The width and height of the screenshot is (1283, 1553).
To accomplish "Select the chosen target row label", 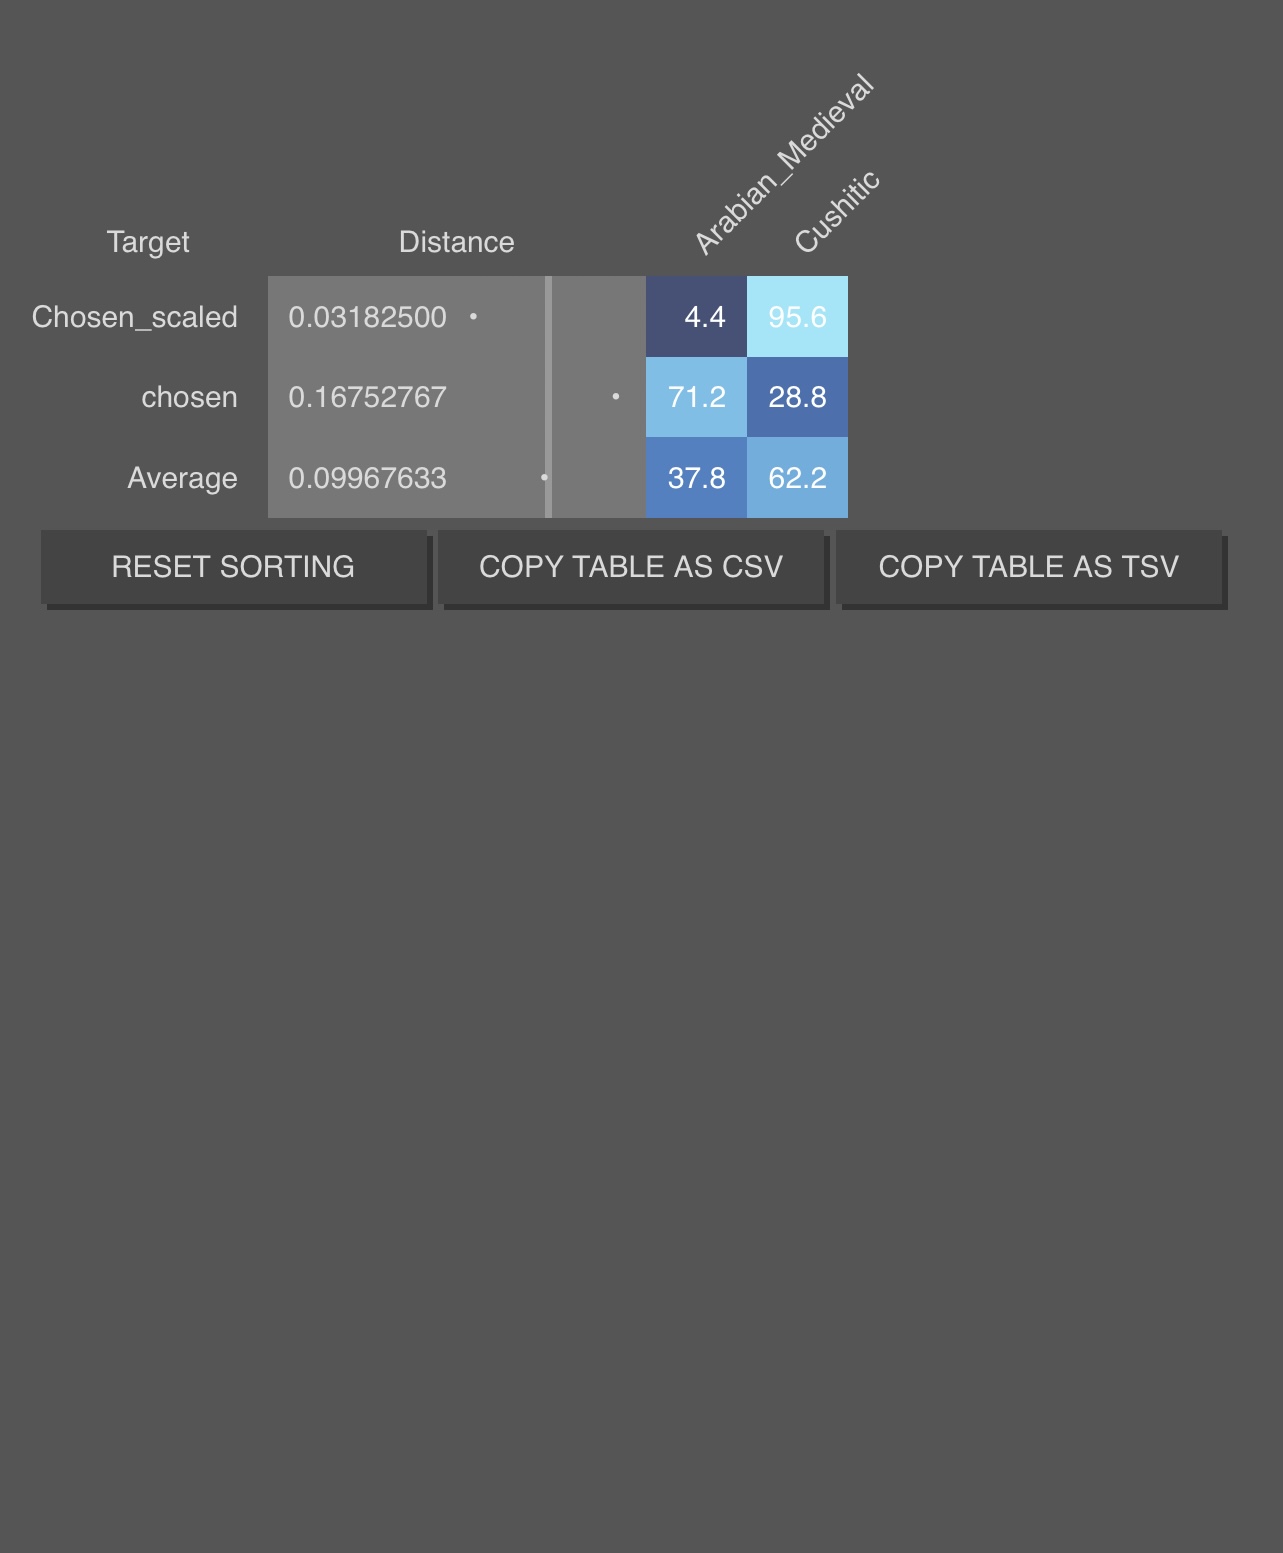I will 189,397.
